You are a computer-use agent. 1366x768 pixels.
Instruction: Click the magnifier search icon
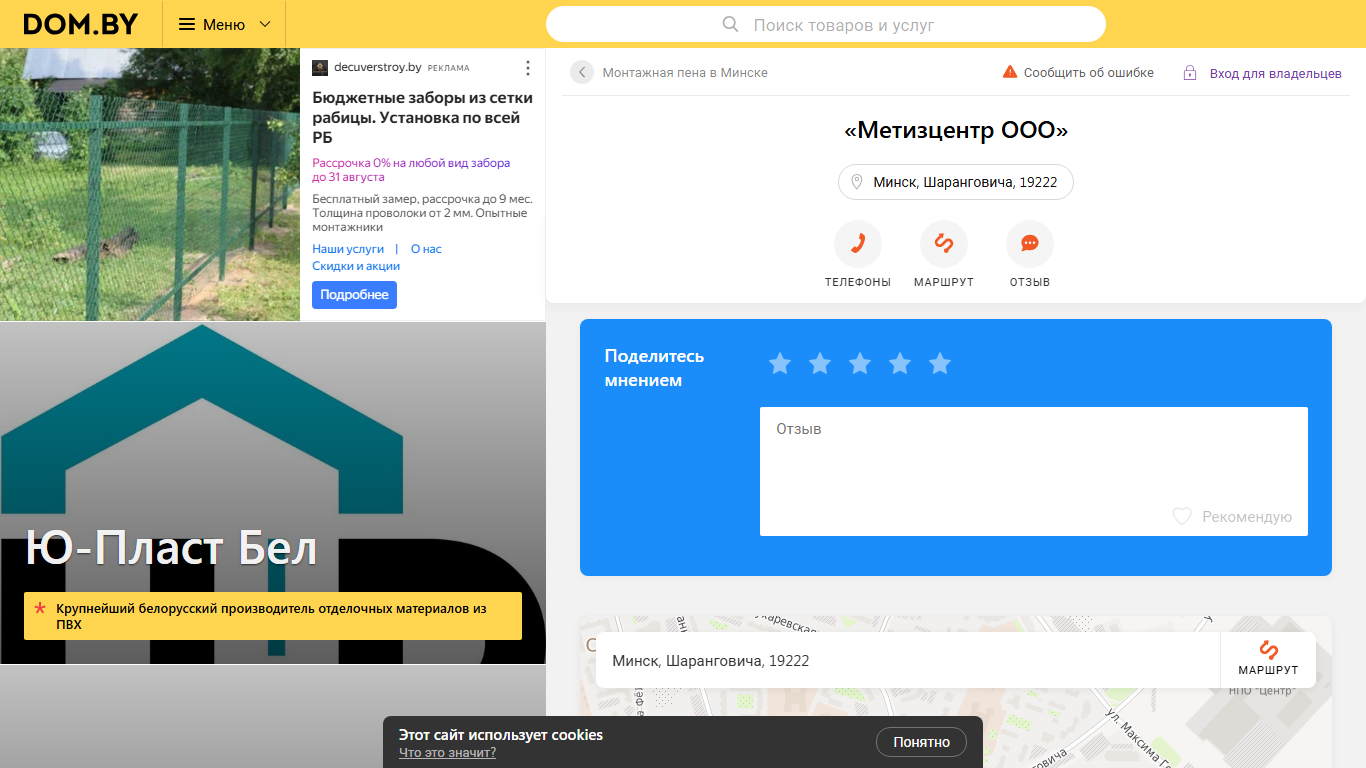pos(730,24)
